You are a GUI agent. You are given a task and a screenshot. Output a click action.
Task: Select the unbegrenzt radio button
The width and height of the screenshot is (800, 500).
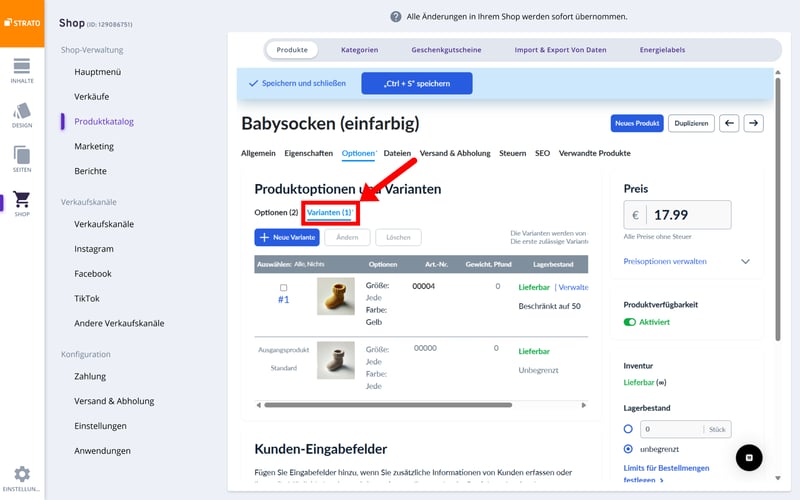point(628,449)
